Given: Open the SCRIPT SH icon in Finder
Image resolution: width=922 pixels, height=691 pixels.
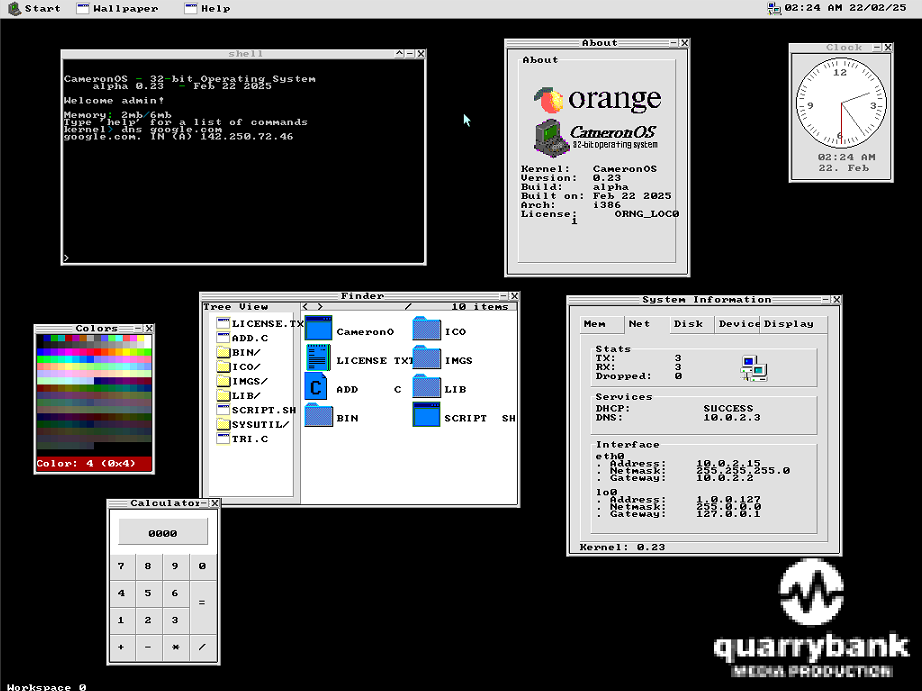Looking at the screenshot, I should coord(427,417).
